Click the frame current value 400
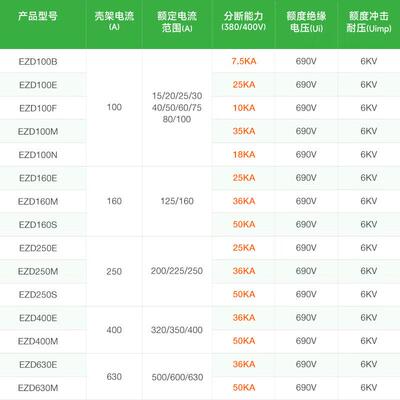 [114, 330]
